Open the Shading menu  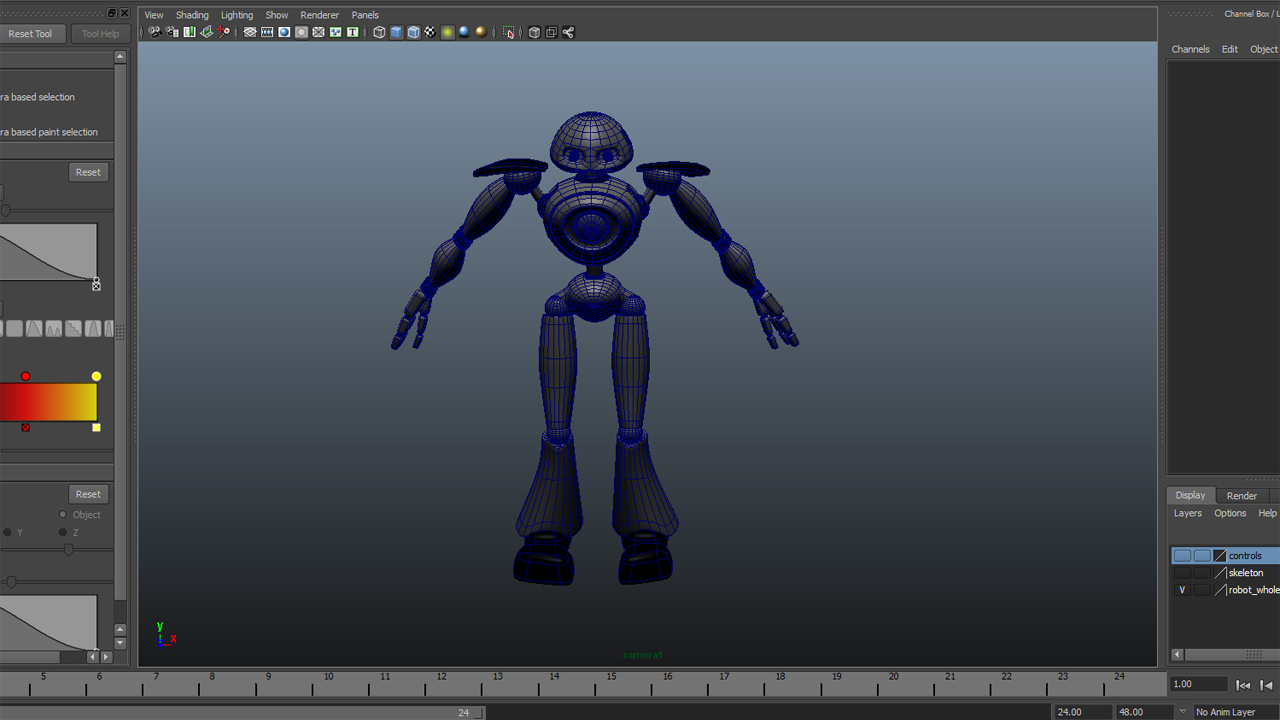(191, 14)
